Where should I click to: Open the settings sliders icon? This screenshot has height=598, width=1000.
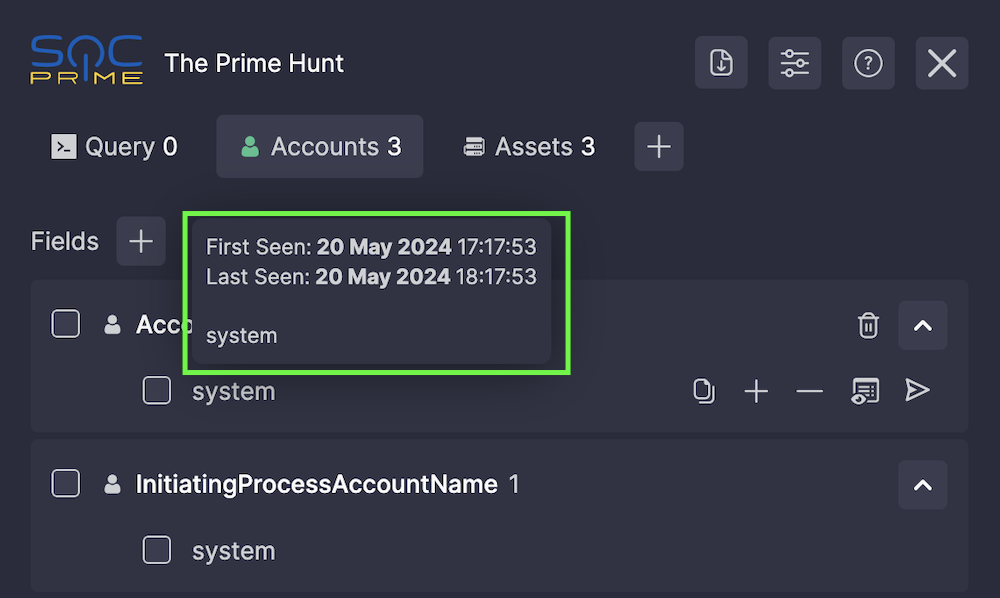[795, 62]
